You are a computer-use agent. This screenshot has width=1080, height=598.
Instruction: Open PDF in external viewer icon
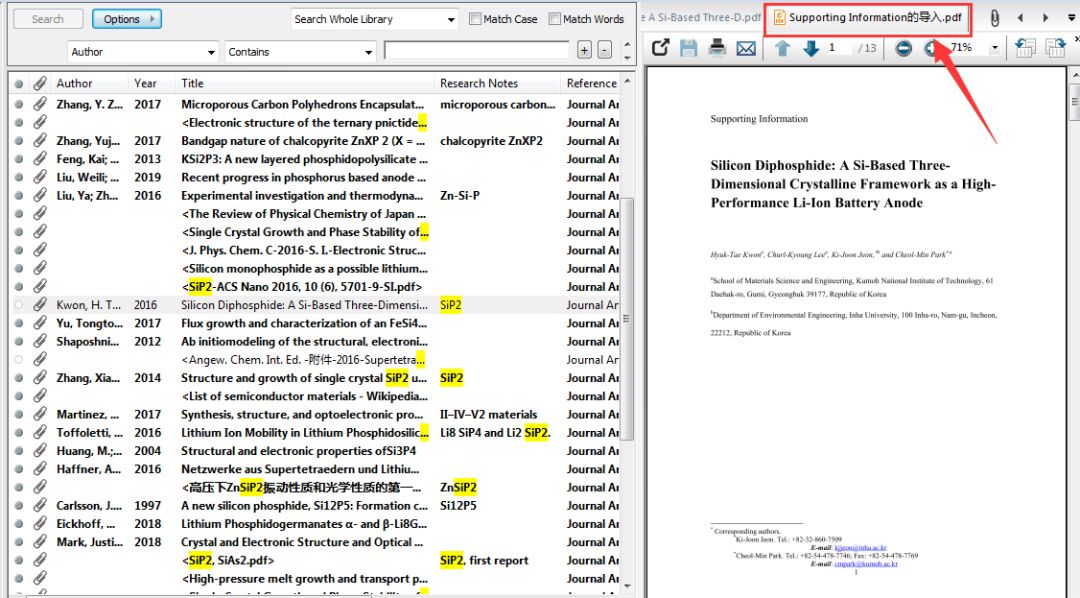[661, 48]
